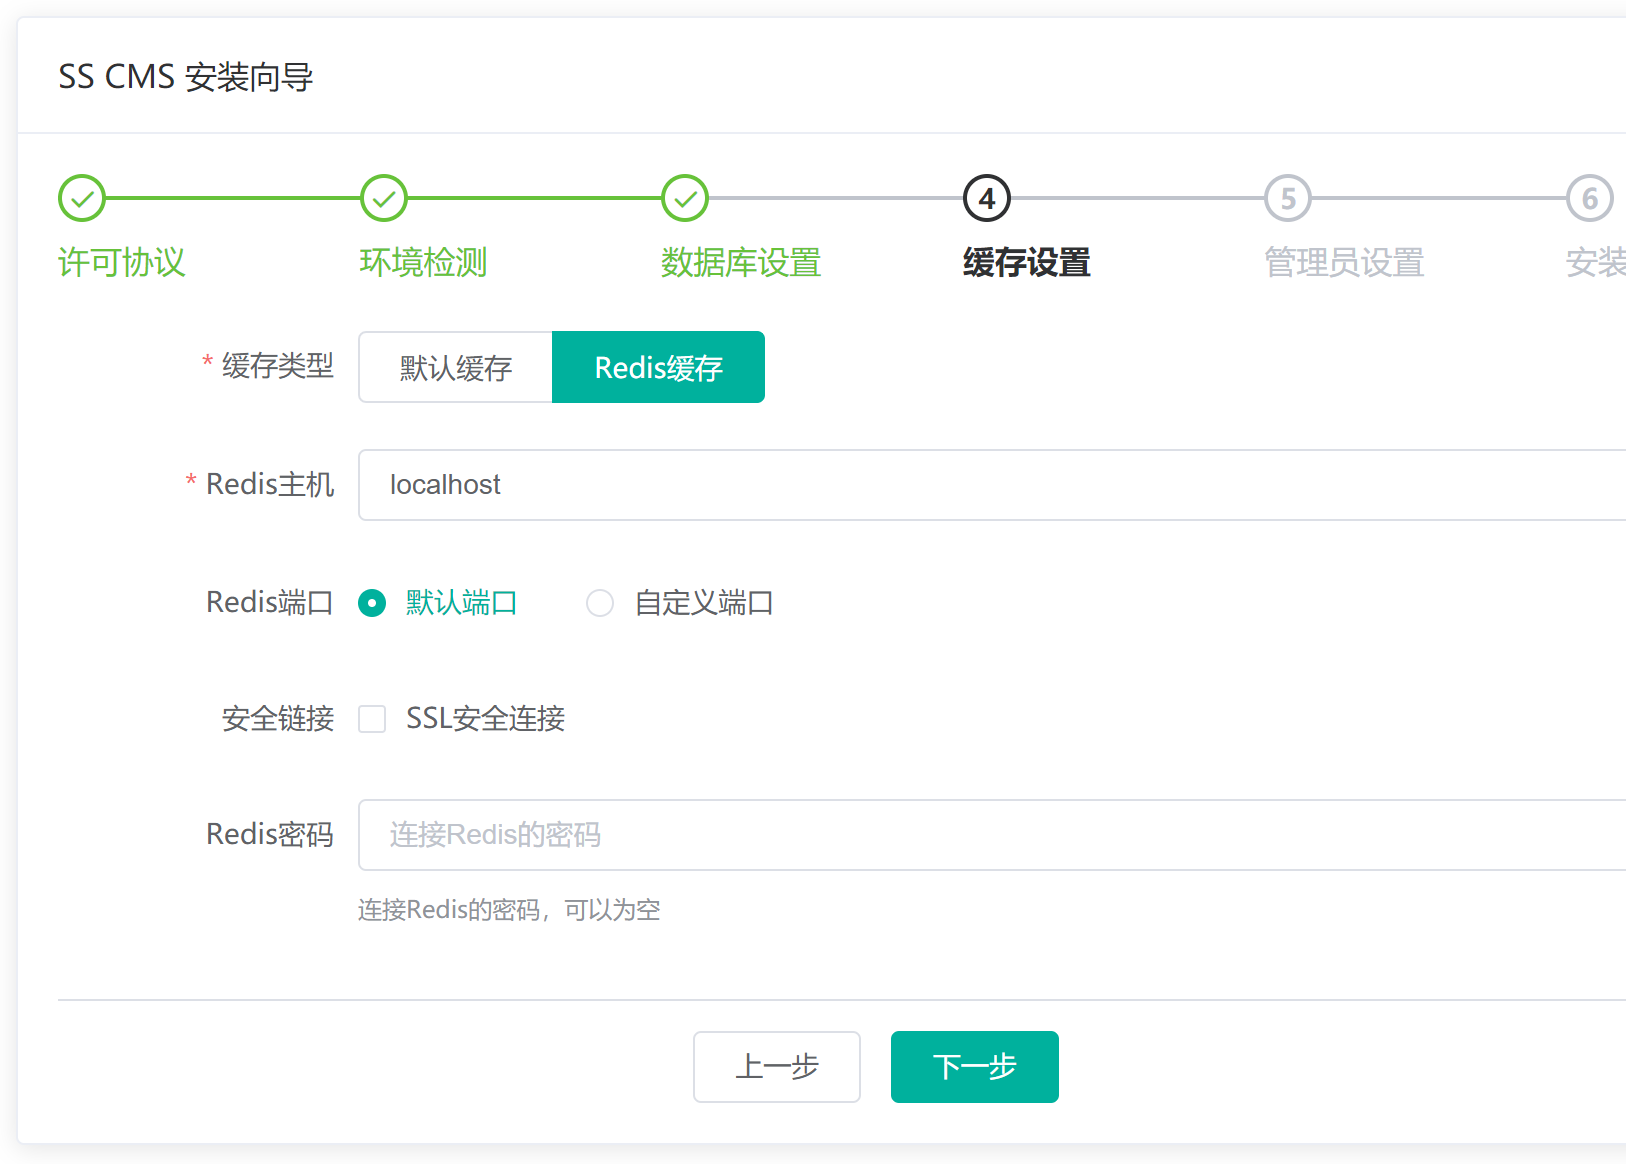The width and height of the screenshot is (1626, 1164).
Task: Open the 许可协议 step label
Action: tap(122, 263)
